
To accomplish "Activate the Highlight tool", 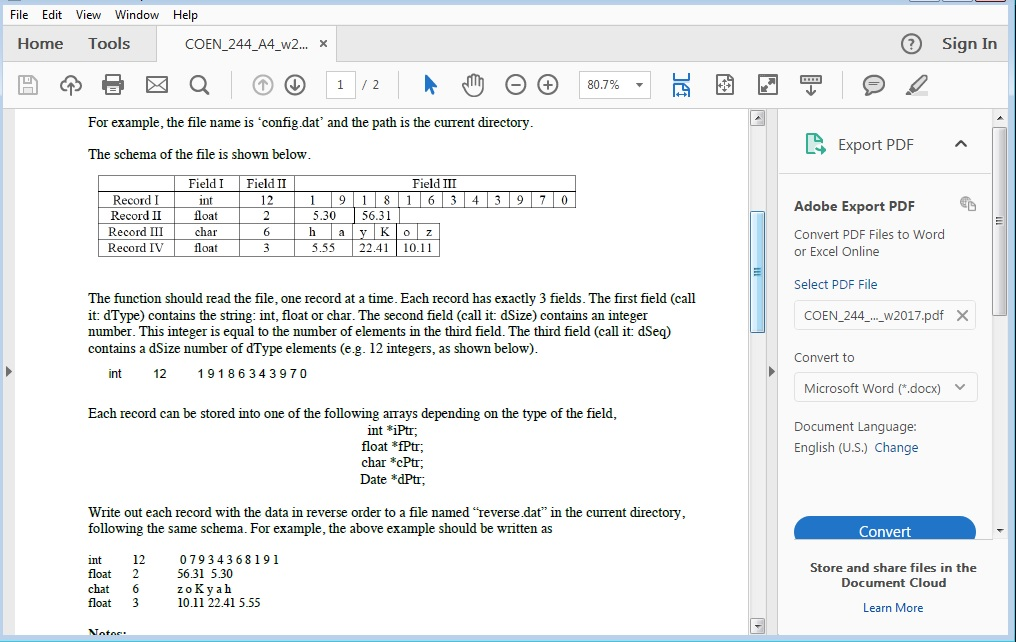I will (917, 85).
